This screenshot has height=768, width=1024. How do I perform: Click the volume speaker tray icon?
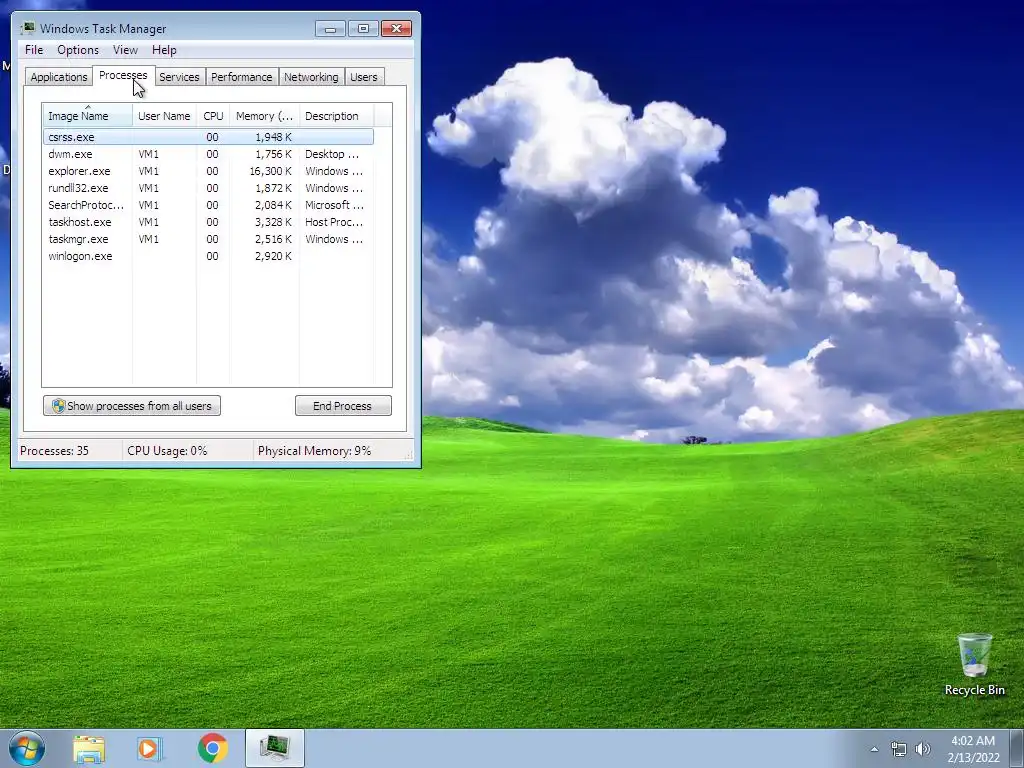tap(923, 749)
